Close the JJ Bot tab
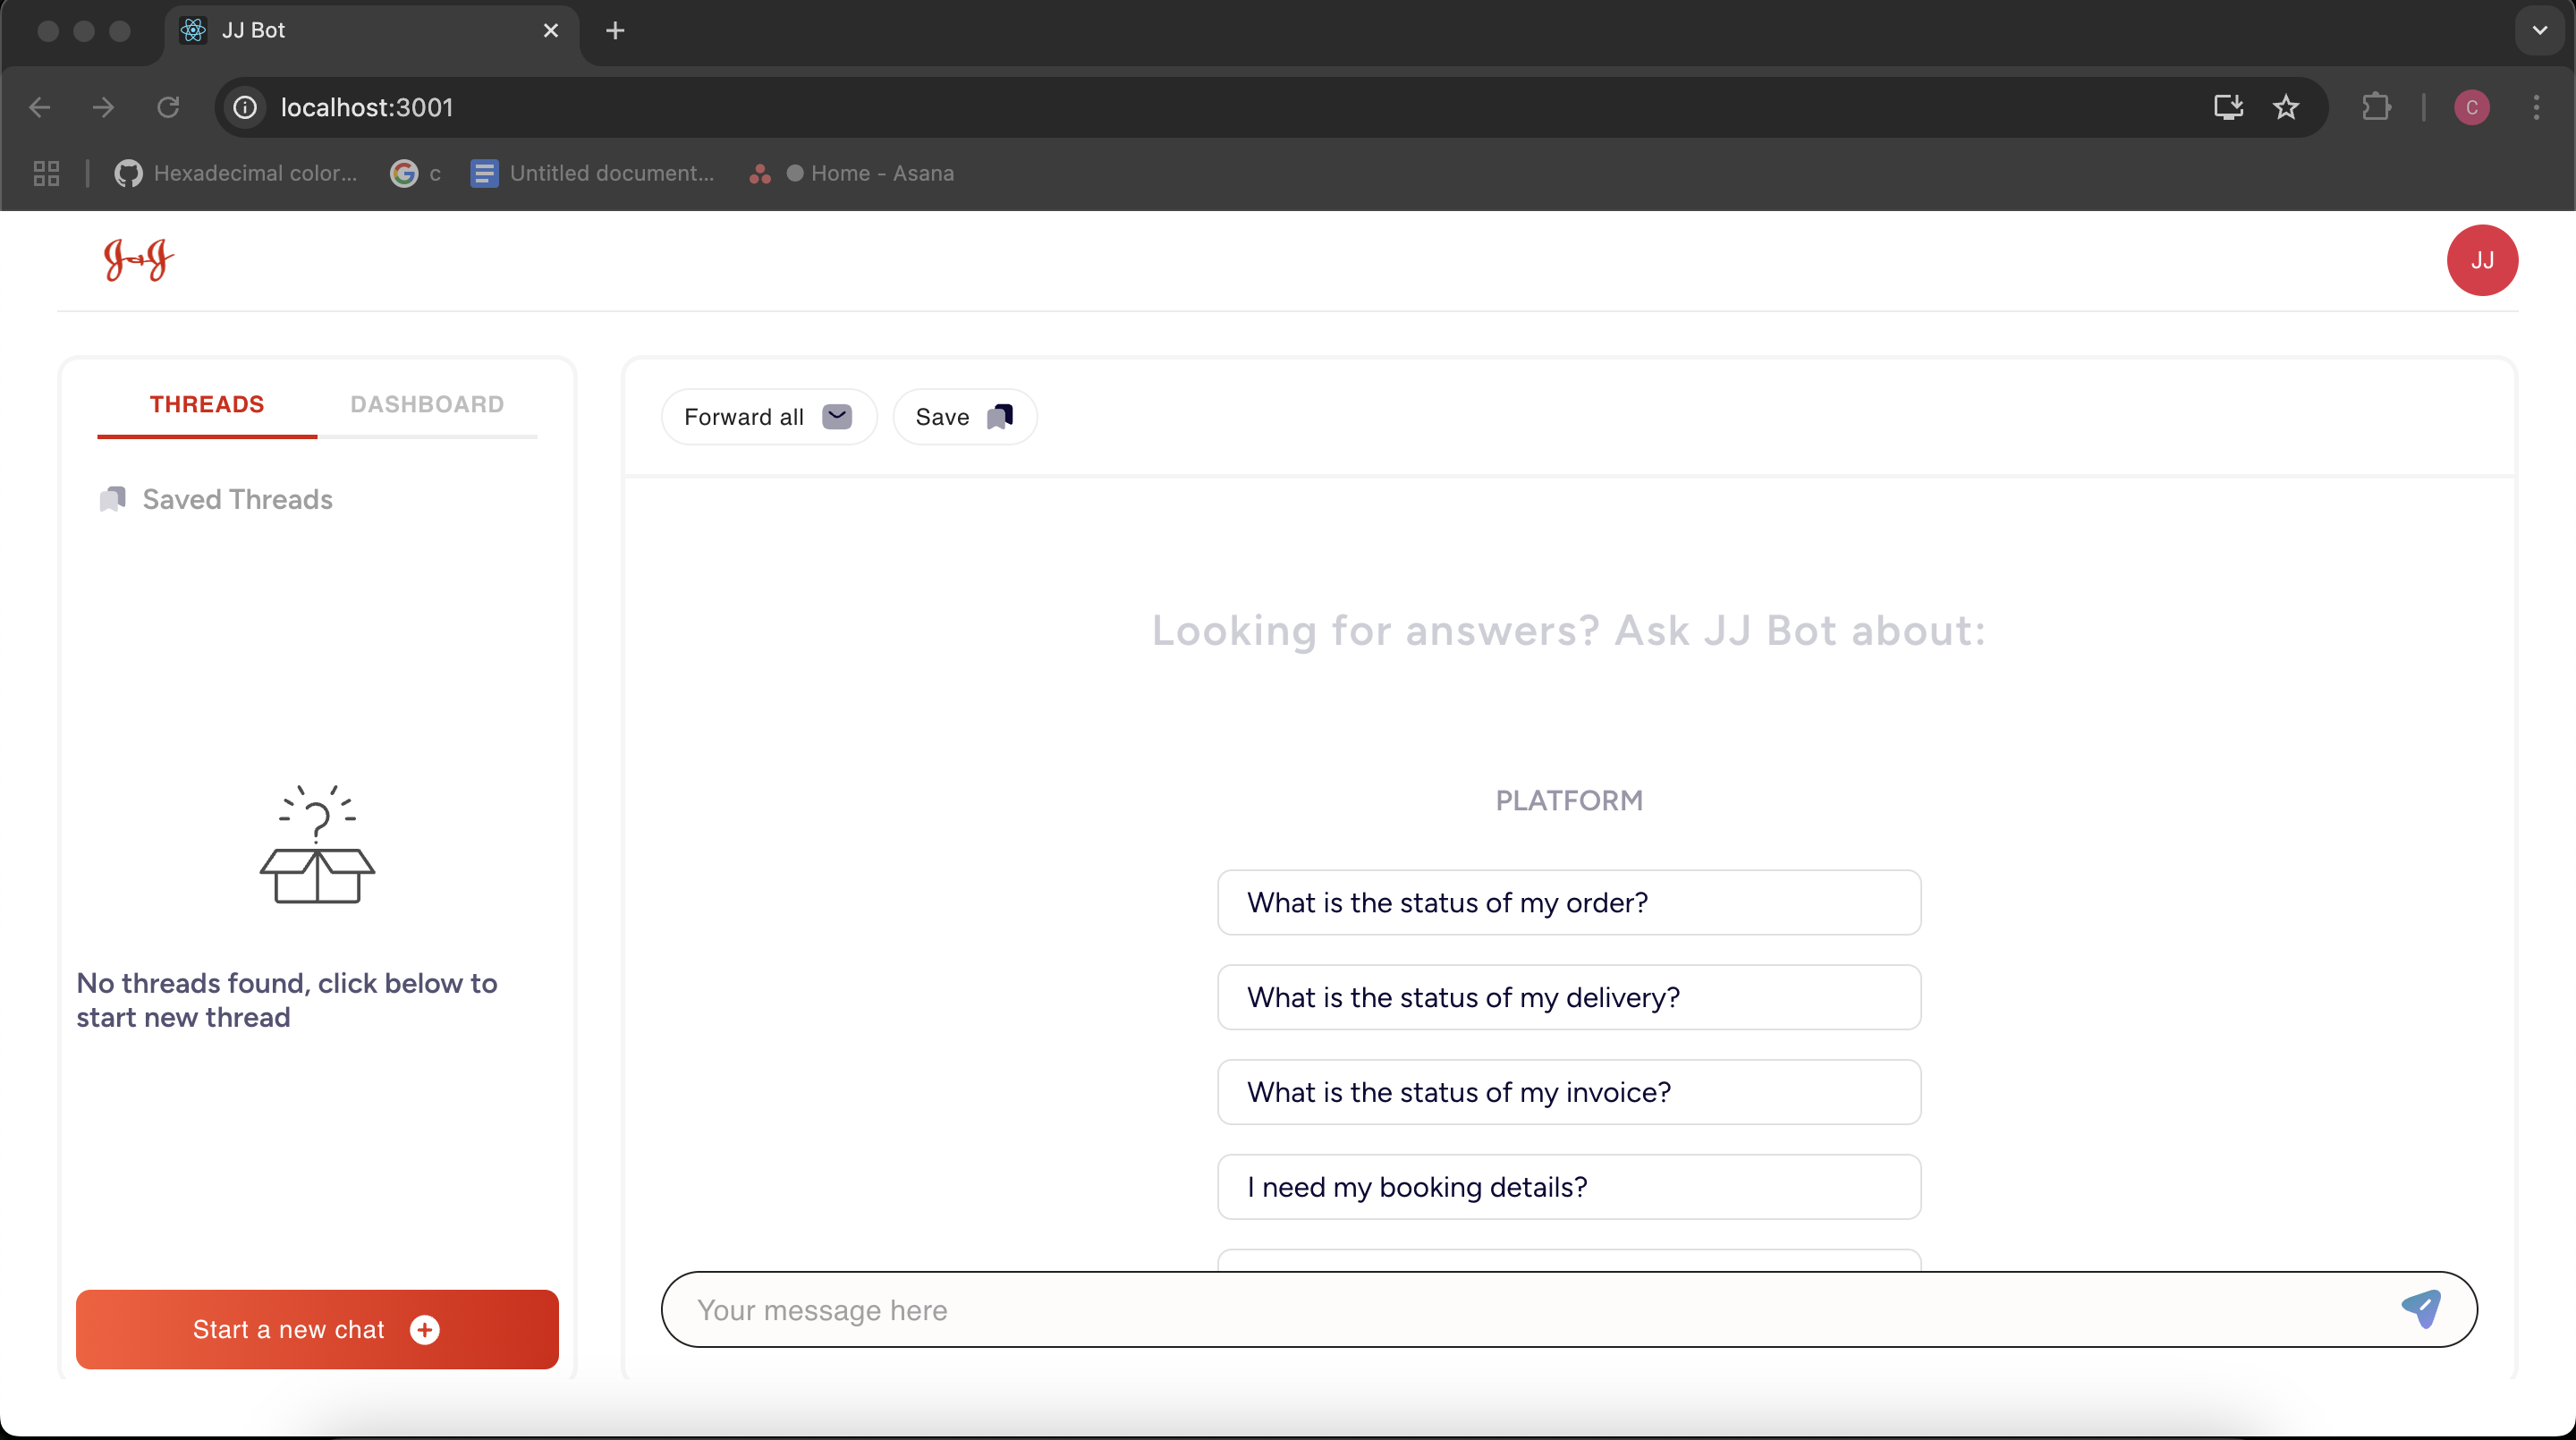The image size is (2576, 1440). coord(551,31)
